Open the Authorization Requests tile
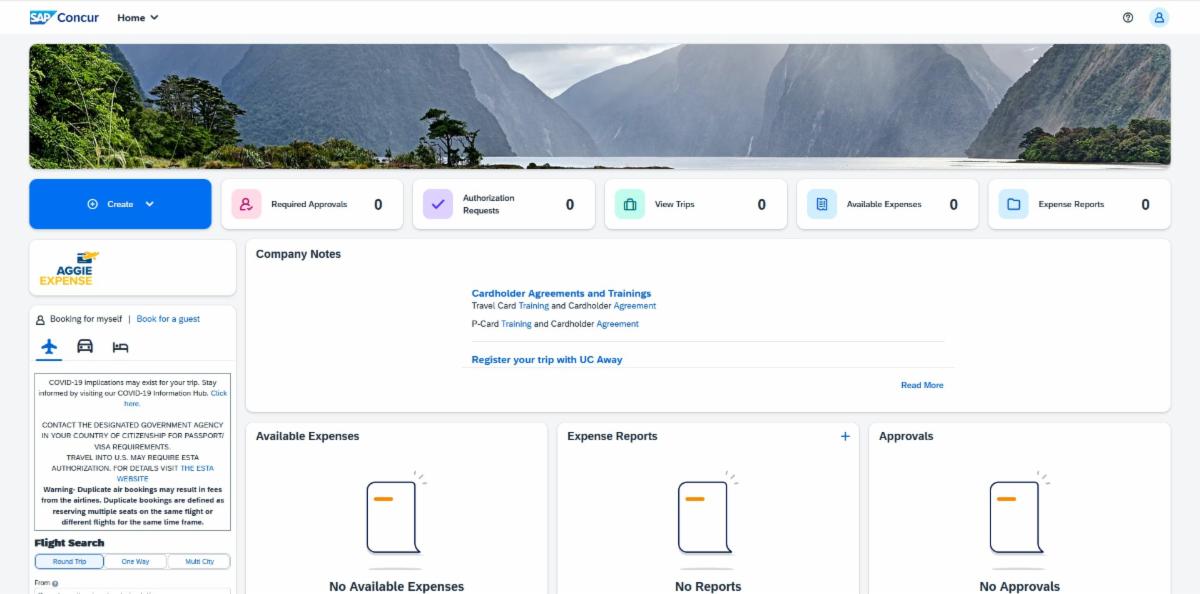This screenshot has width=1200, height=594. (x=503, y=204)
